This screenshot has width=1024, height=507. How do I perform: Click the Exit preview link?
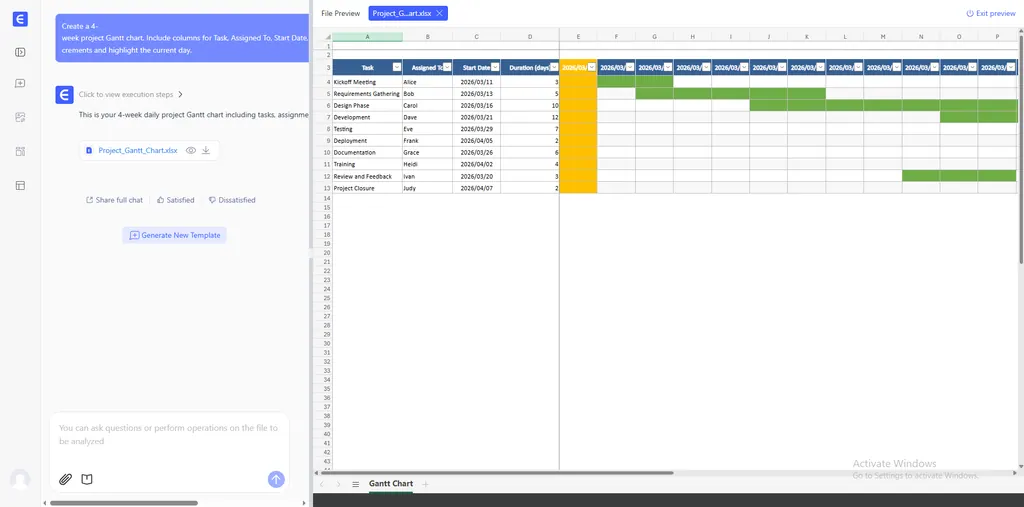click(990, 13)
